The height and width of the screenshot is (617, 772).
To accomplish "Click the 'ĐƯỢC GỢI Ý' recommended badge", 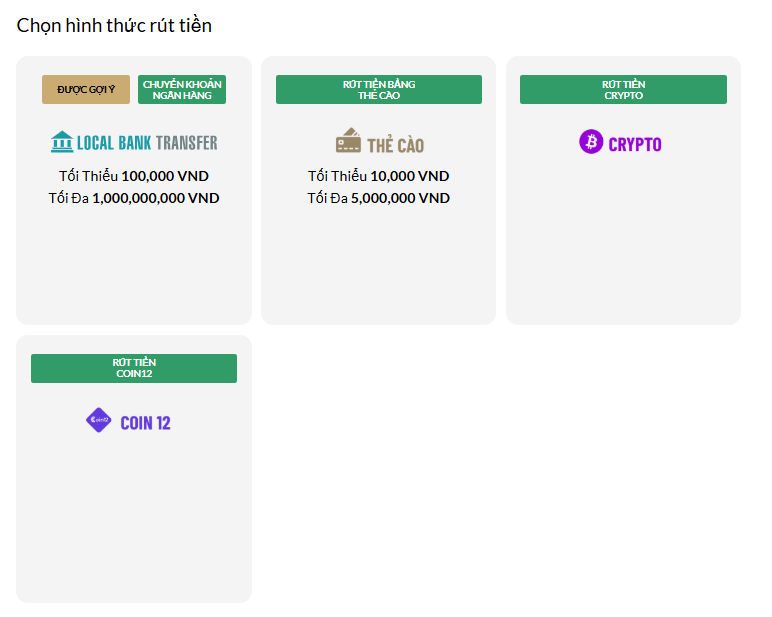I will [86, 89].
